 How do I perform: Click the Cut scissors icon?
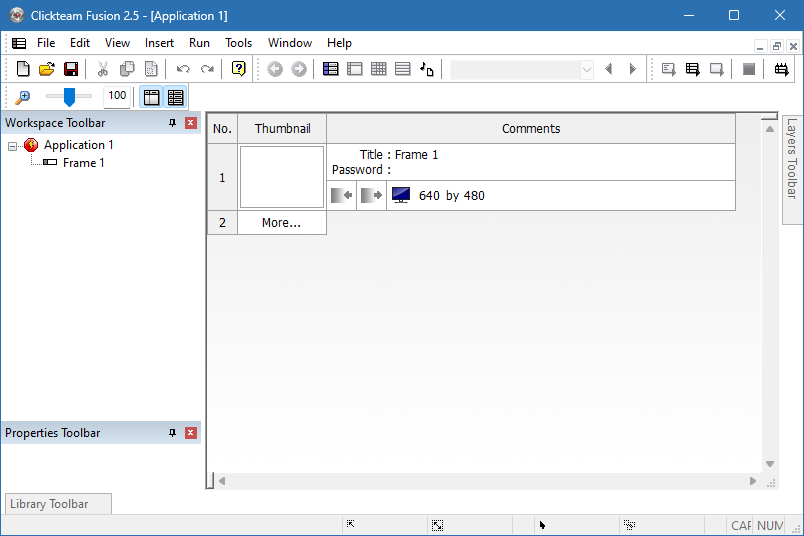(x=103, y=69)
